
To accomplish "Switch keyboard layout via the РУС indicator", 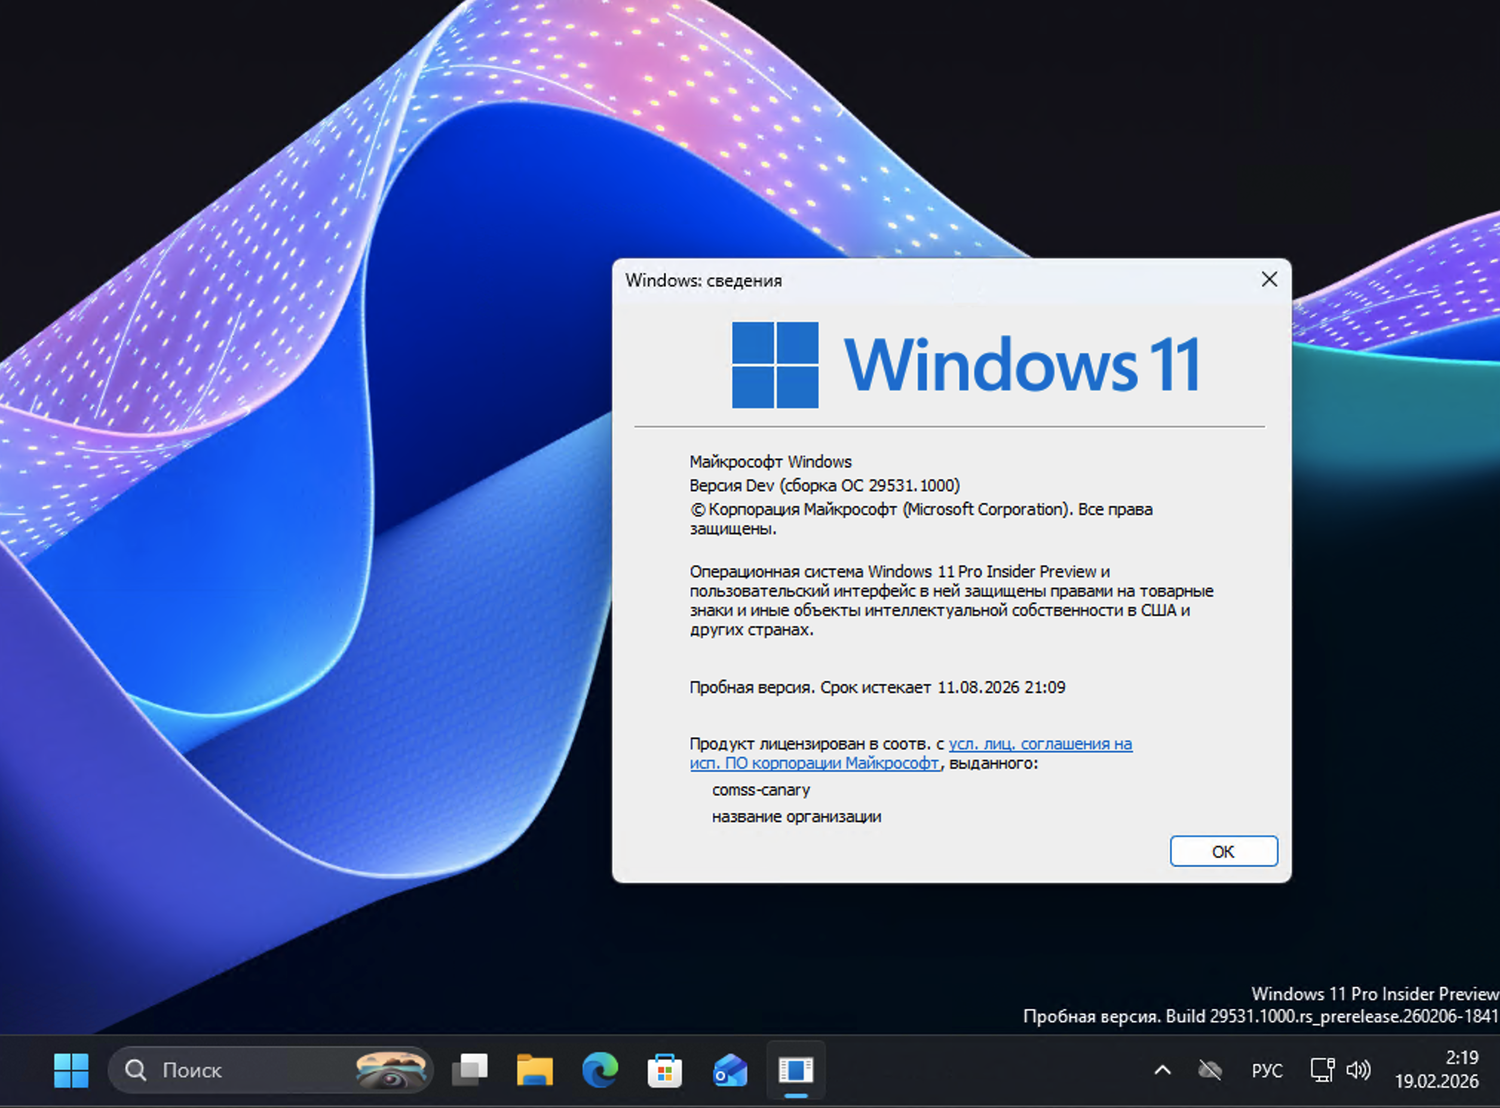I will 1266,1069.
